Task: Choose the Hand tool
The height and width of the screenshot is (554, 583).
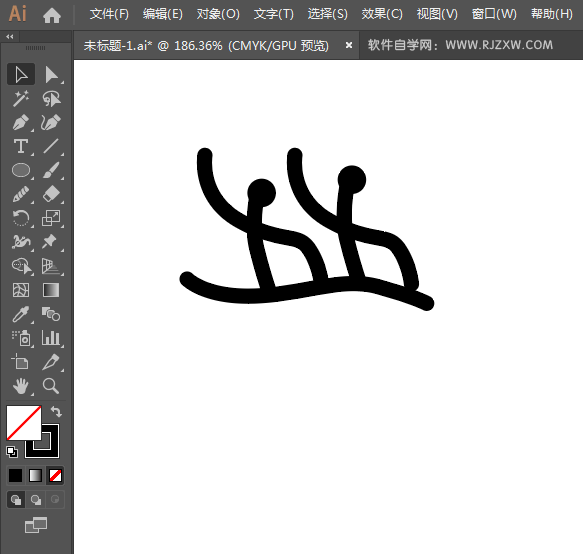Action: (21, 386)
